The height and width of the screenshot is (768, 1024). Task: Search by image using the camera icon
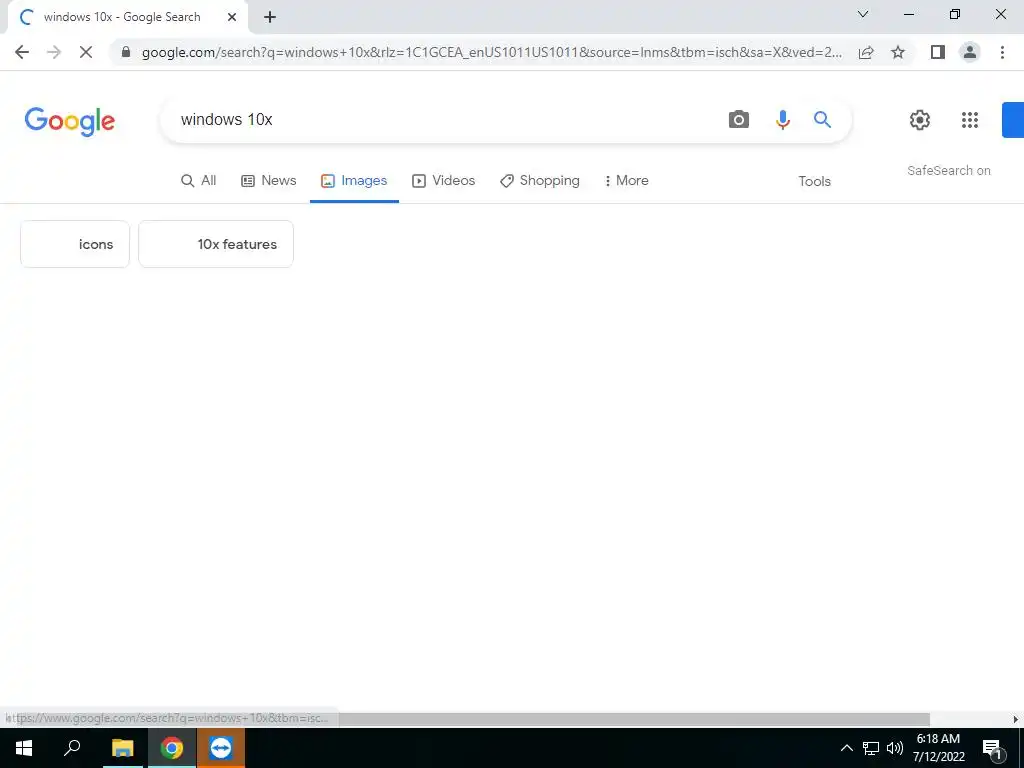click(x=739, y=120)
